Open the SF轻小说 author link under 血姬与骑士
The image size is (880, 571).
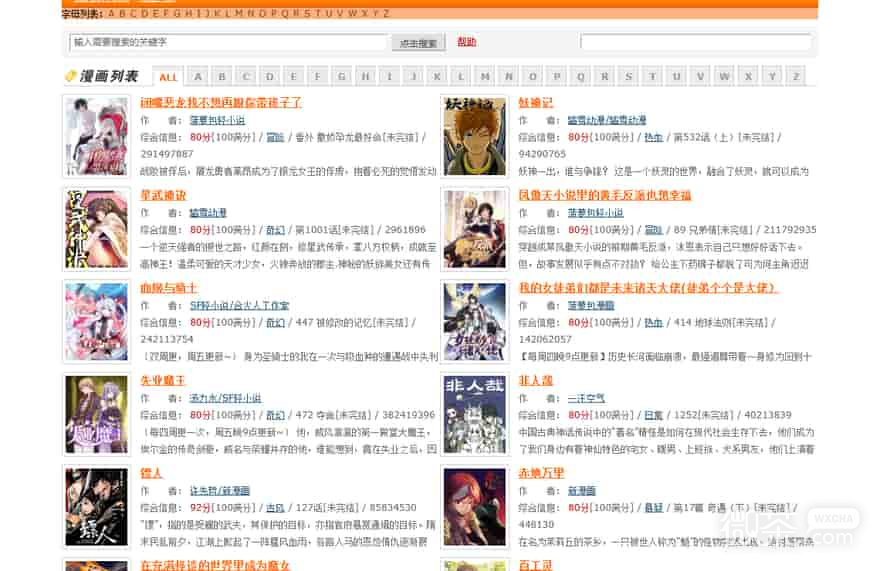tap(239, 306)
